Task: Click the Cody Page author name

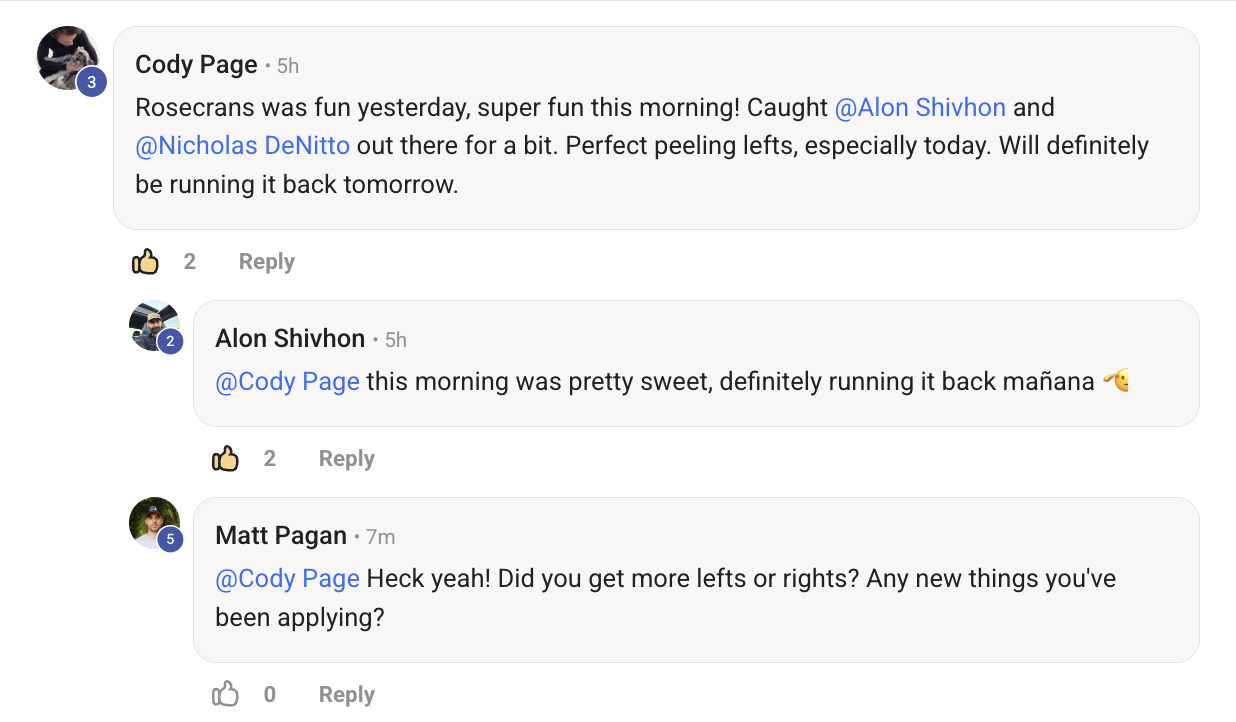Action: (196, 65)
